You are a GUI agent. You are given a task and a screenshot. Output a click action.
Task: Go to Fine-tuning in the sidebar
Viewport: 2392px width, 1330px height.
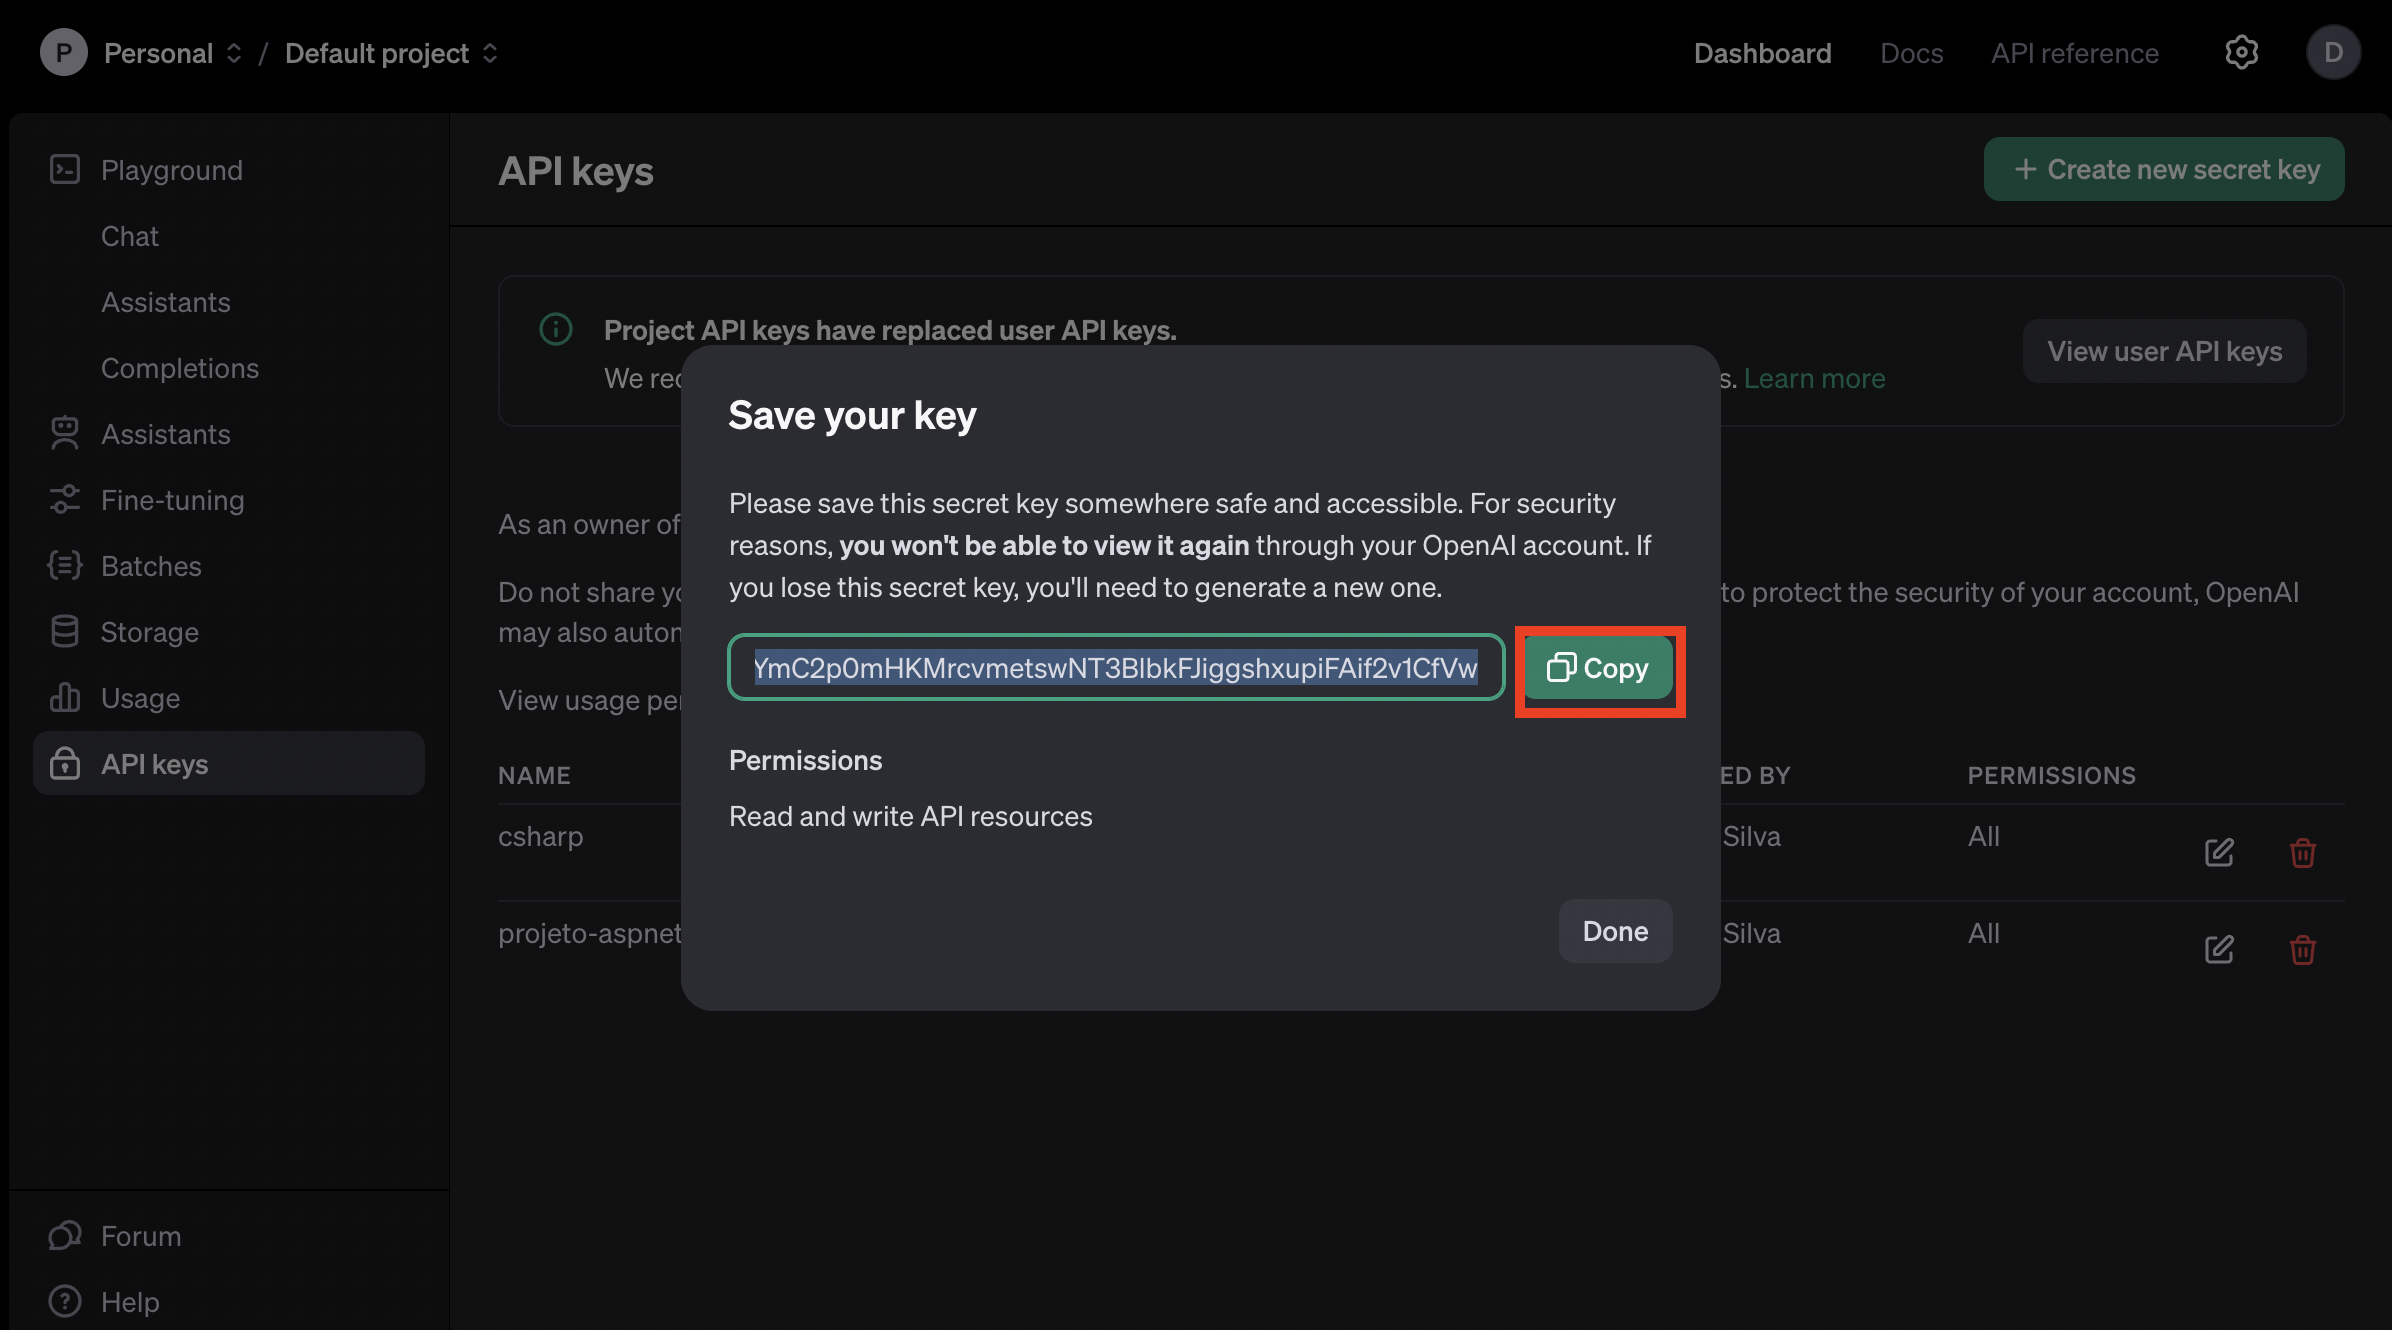pos(172,500)
